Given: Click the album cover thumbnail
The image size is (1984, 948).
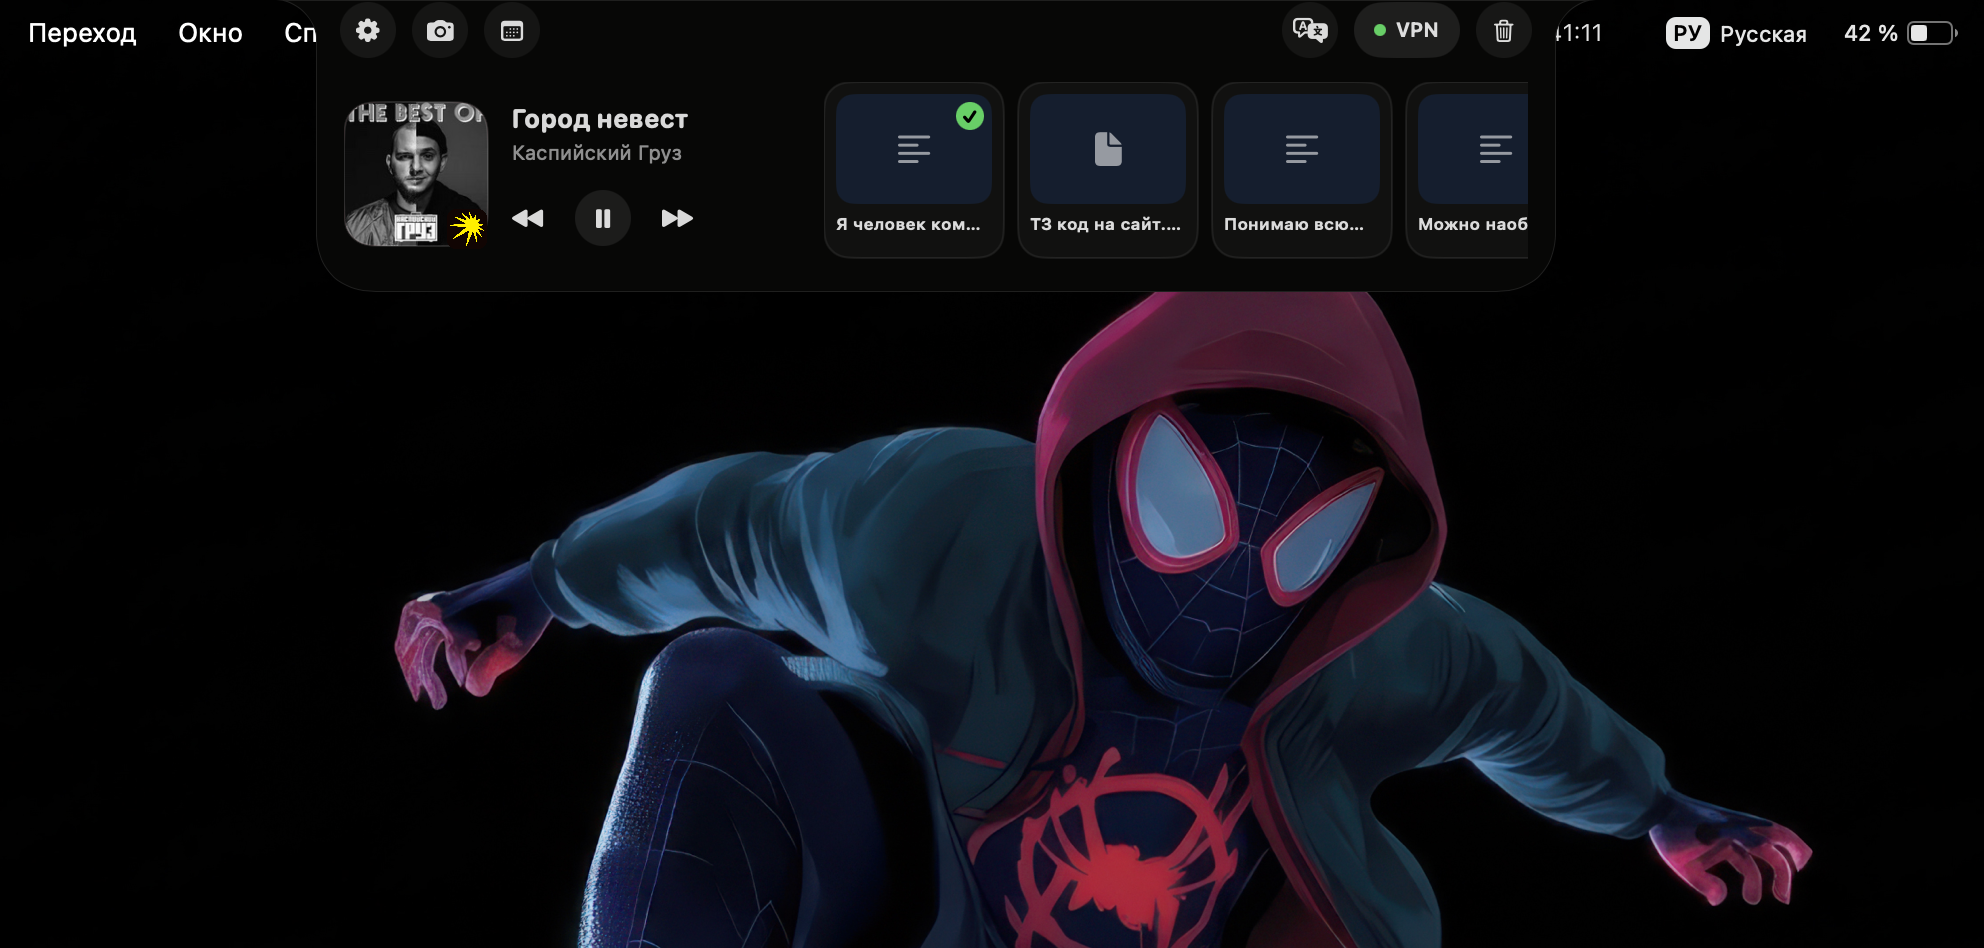Looking at the screenshot, I should [416, 173].
